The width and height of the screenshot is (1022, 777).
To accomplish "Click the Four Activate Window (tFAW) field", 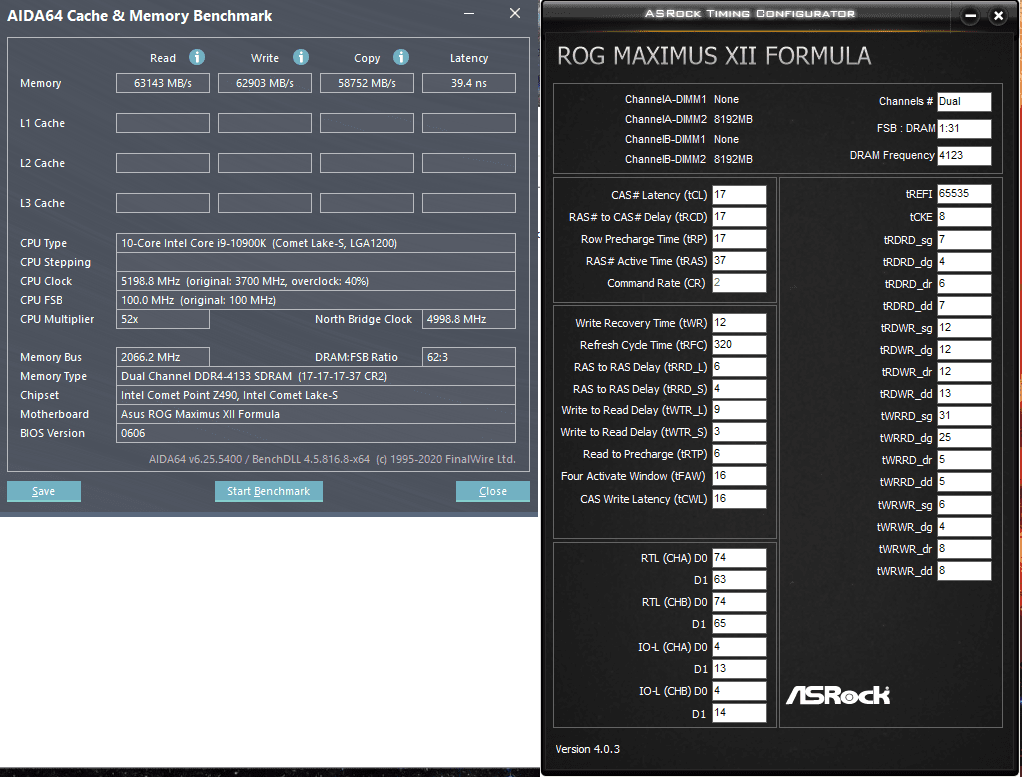I will (x=739, y=476).
